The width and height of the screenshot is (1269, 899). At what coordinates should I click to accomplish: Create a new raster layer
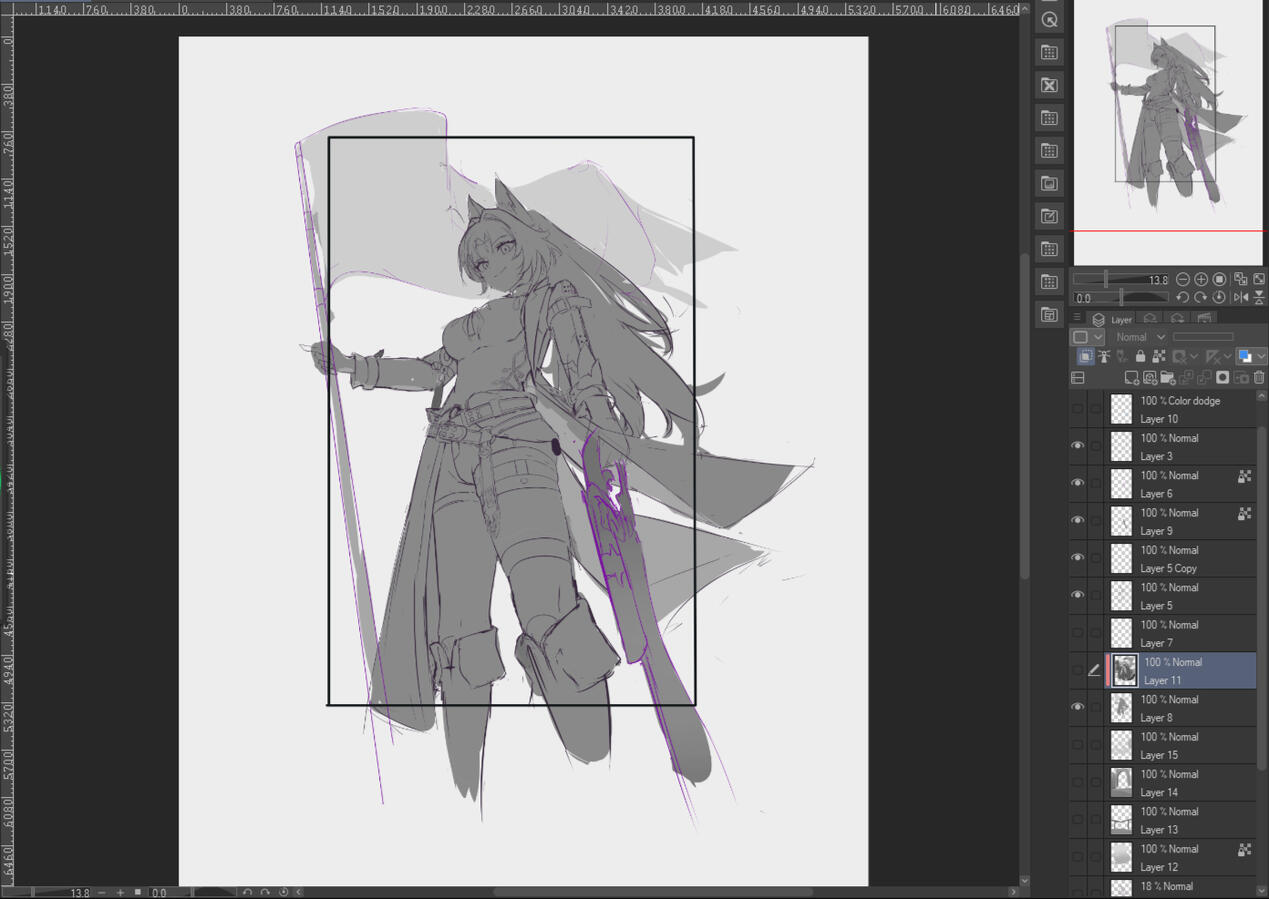coord(1133,378)
